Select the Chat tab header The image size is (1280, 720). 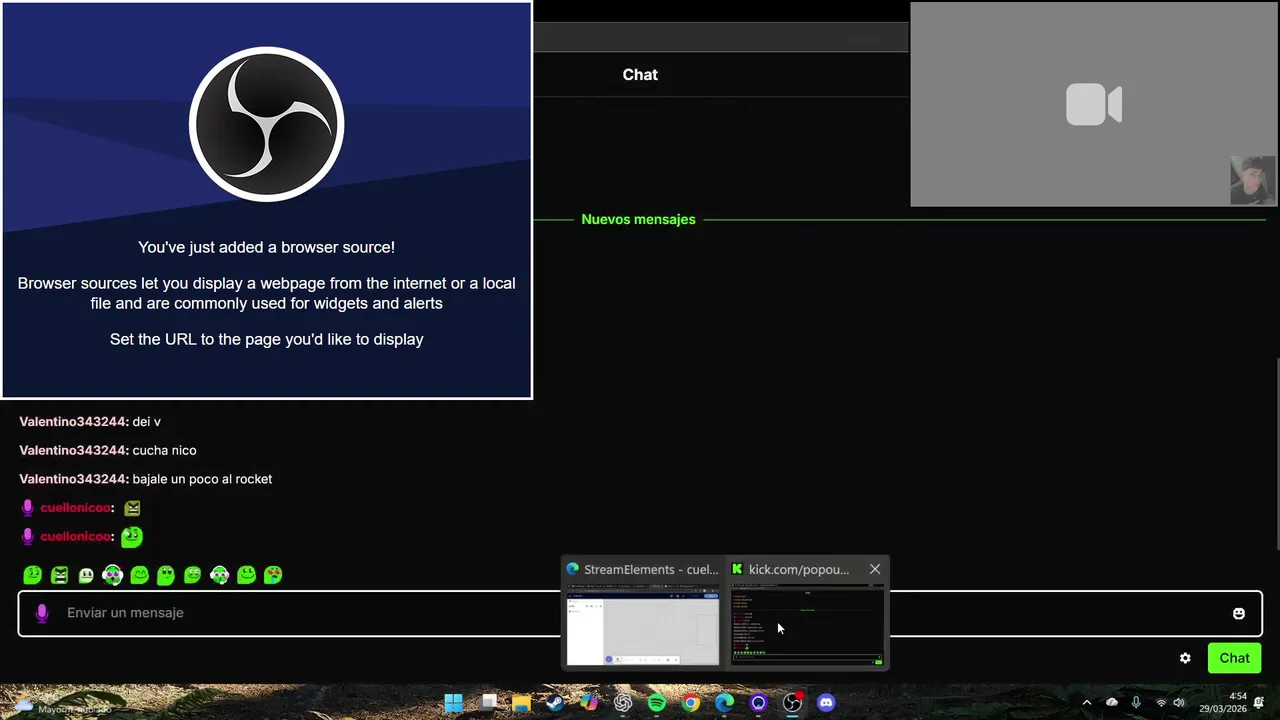tap(640, 74)
